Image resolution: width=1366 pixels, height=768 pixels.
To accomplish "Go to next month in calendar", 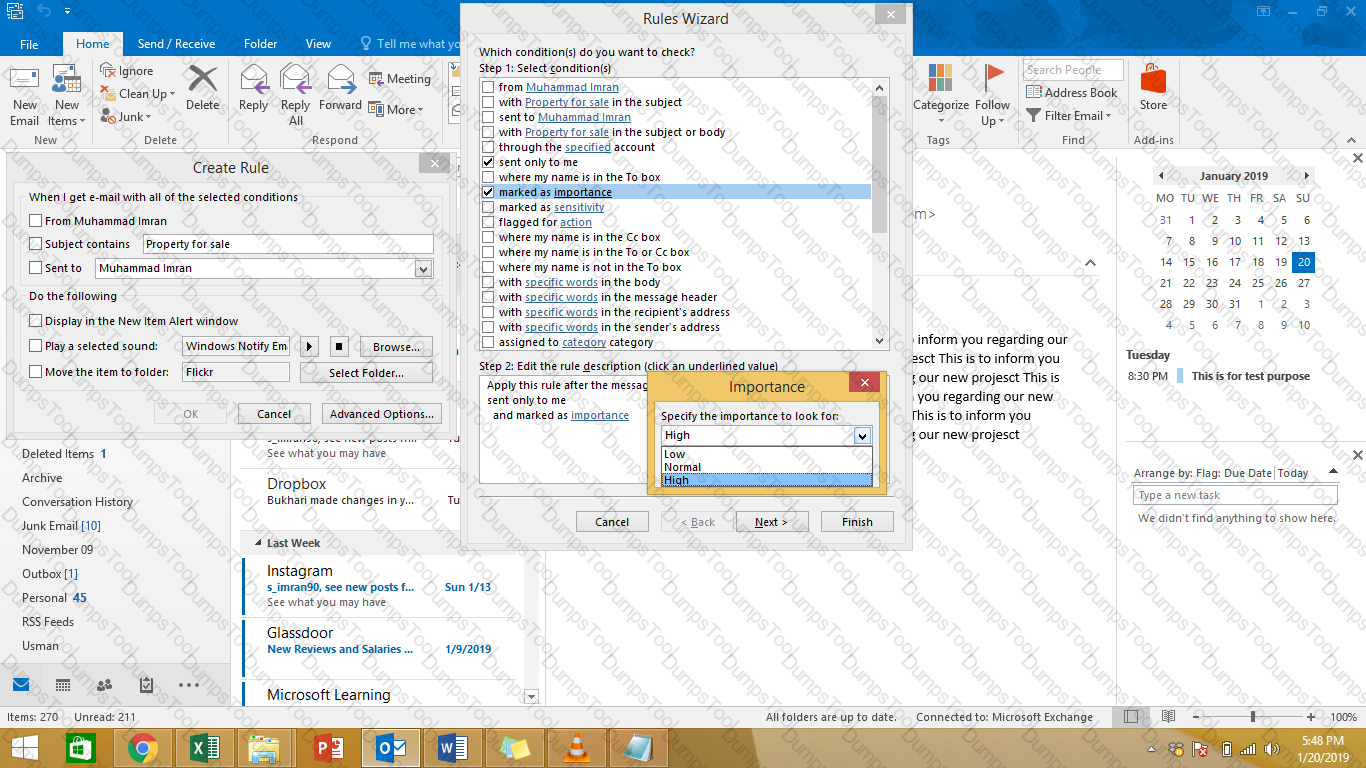I will [1306, 176].
